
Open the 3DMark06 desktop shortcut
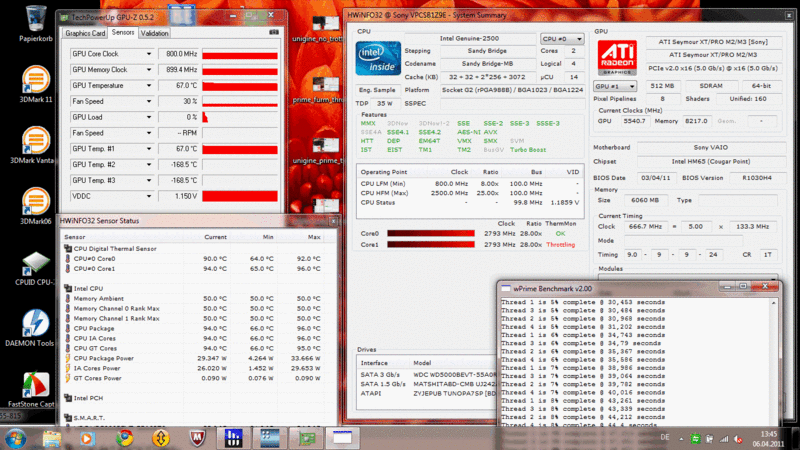(35, 207)
